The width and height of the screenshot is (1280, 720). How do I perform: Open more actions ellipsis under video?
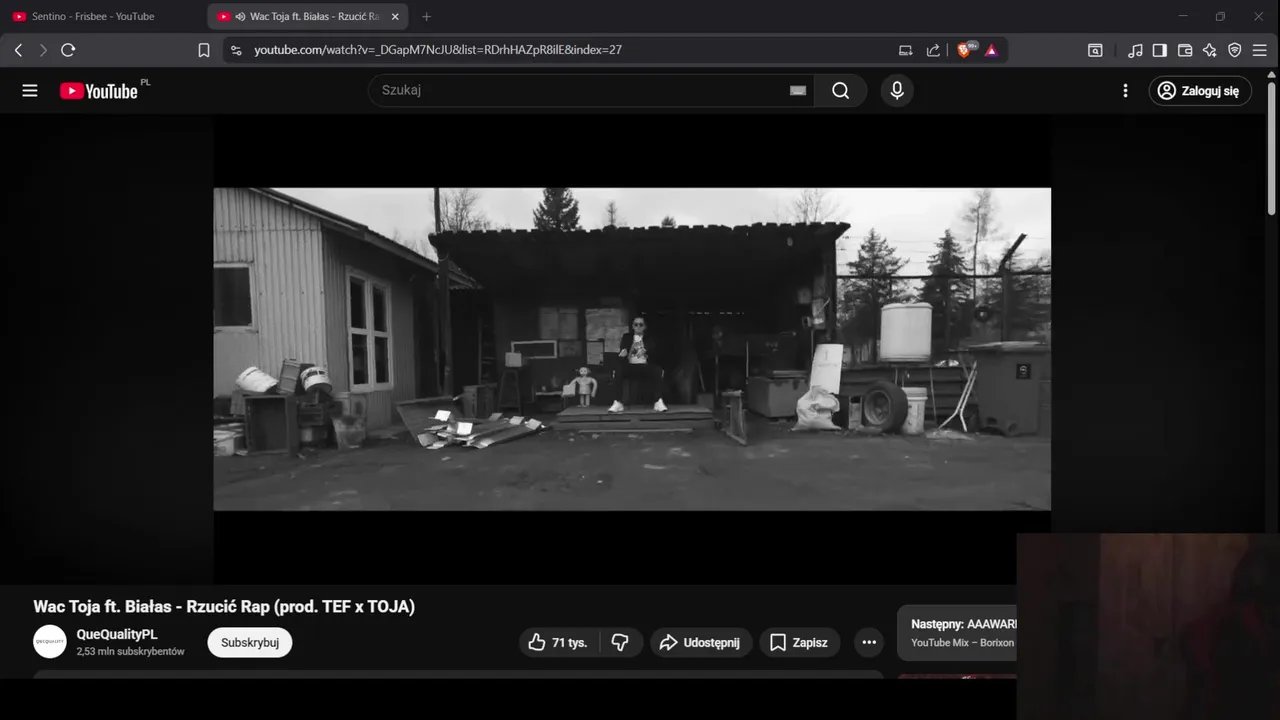[869, 642]
